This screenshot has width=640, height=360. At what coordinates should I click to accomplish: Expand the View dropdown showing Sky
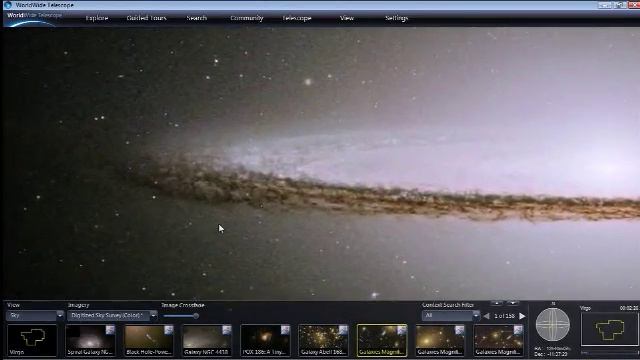point(35,316)
